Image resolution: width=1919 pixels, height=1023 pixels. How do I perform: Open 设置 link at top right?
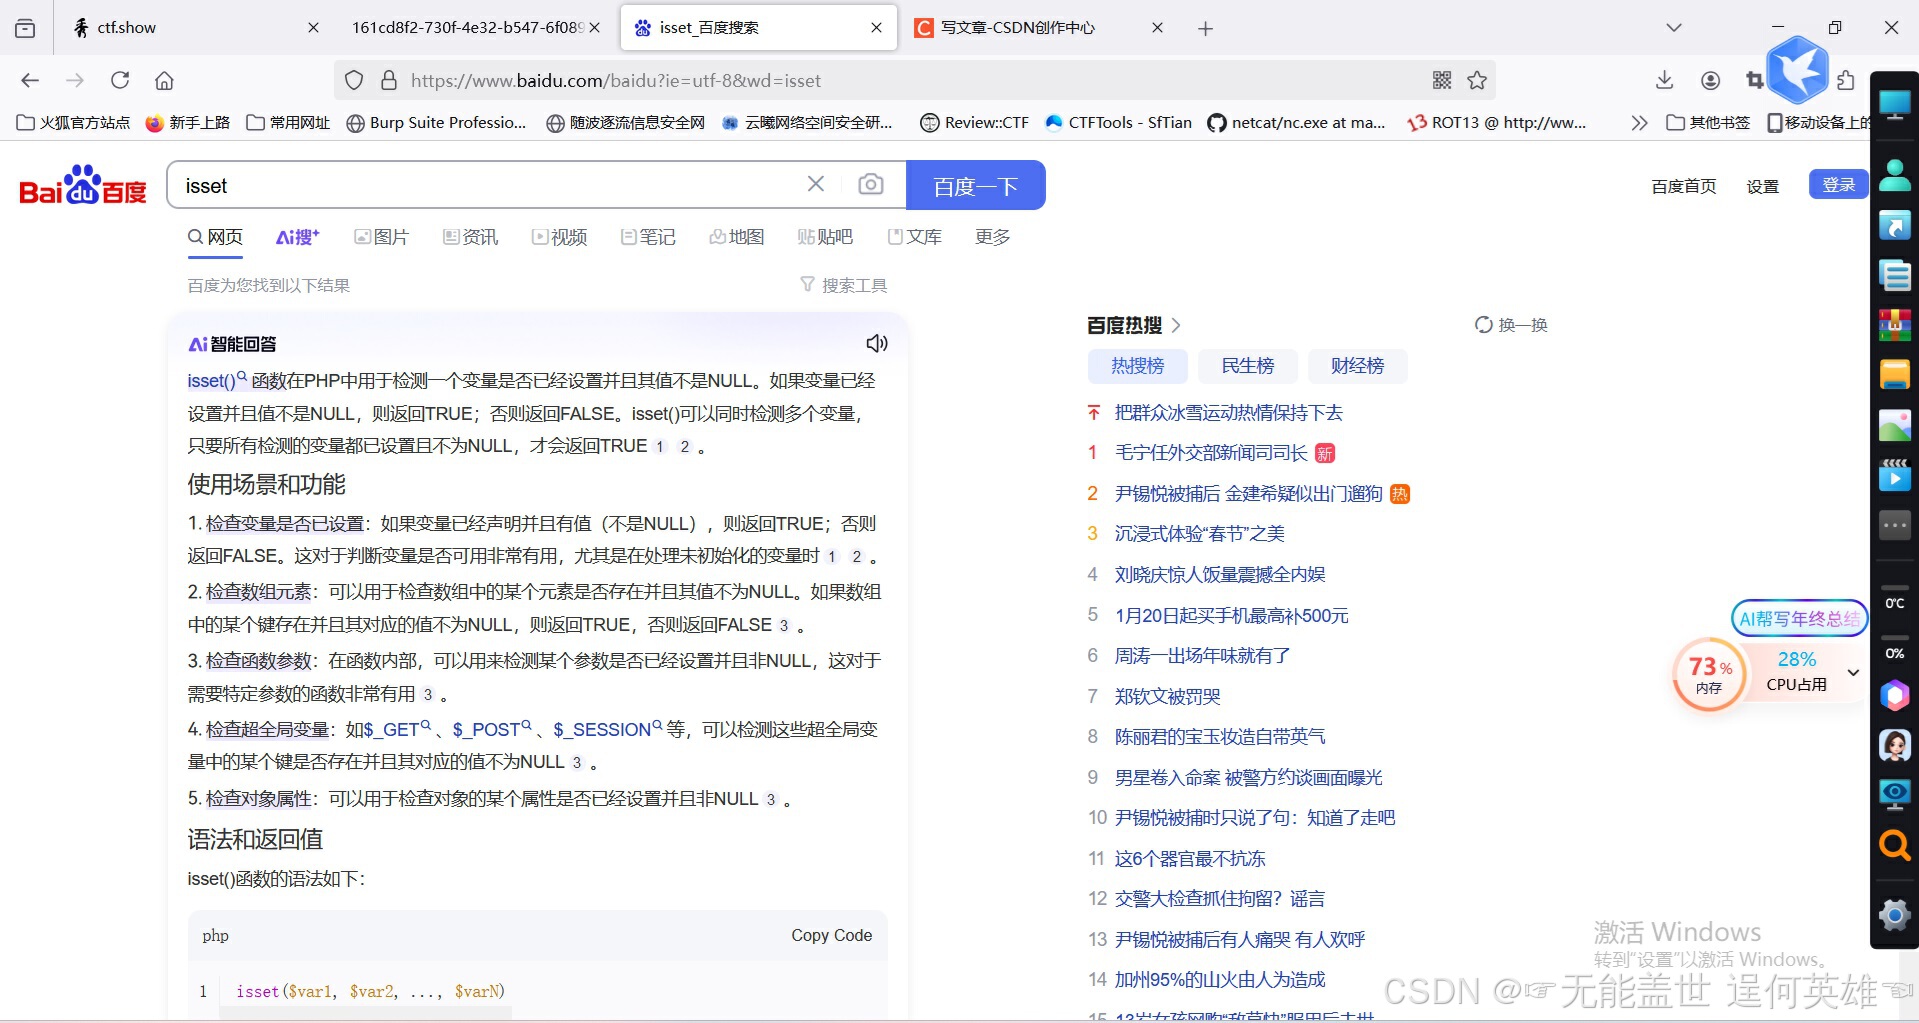(1762, 186)
